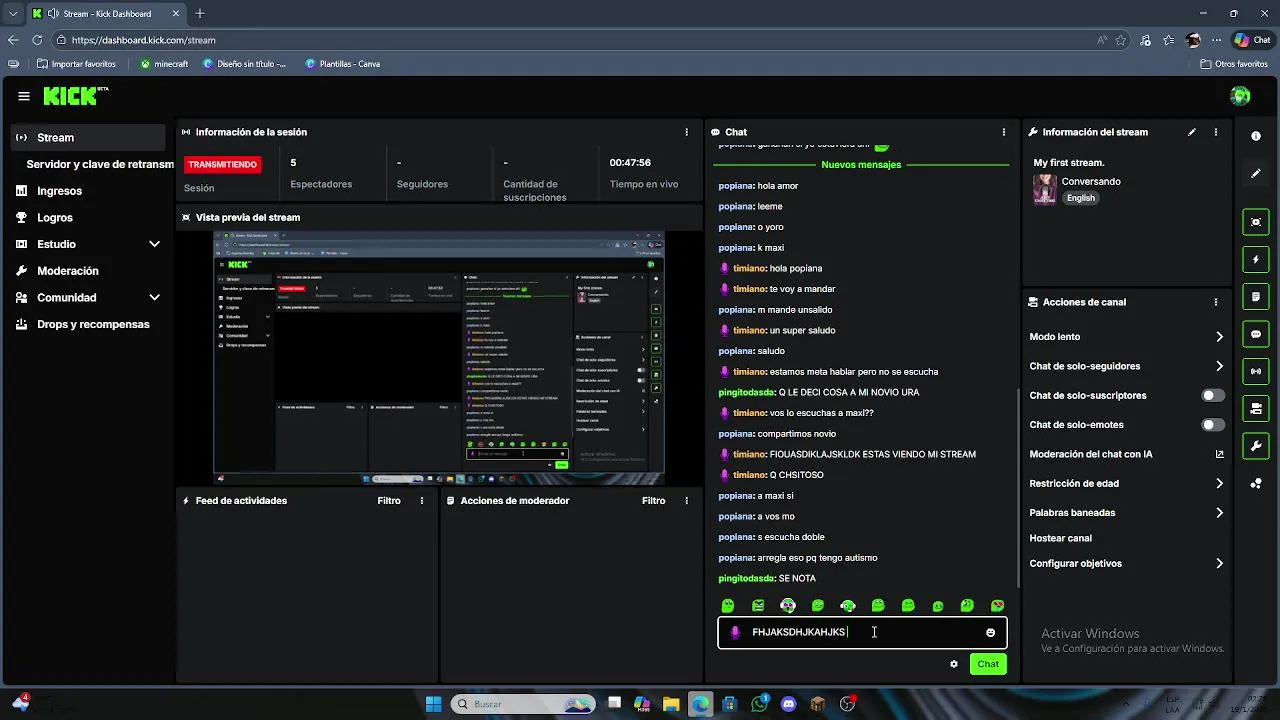
Task: Send message with the Chat button
Action: click(x=988, y=664)
